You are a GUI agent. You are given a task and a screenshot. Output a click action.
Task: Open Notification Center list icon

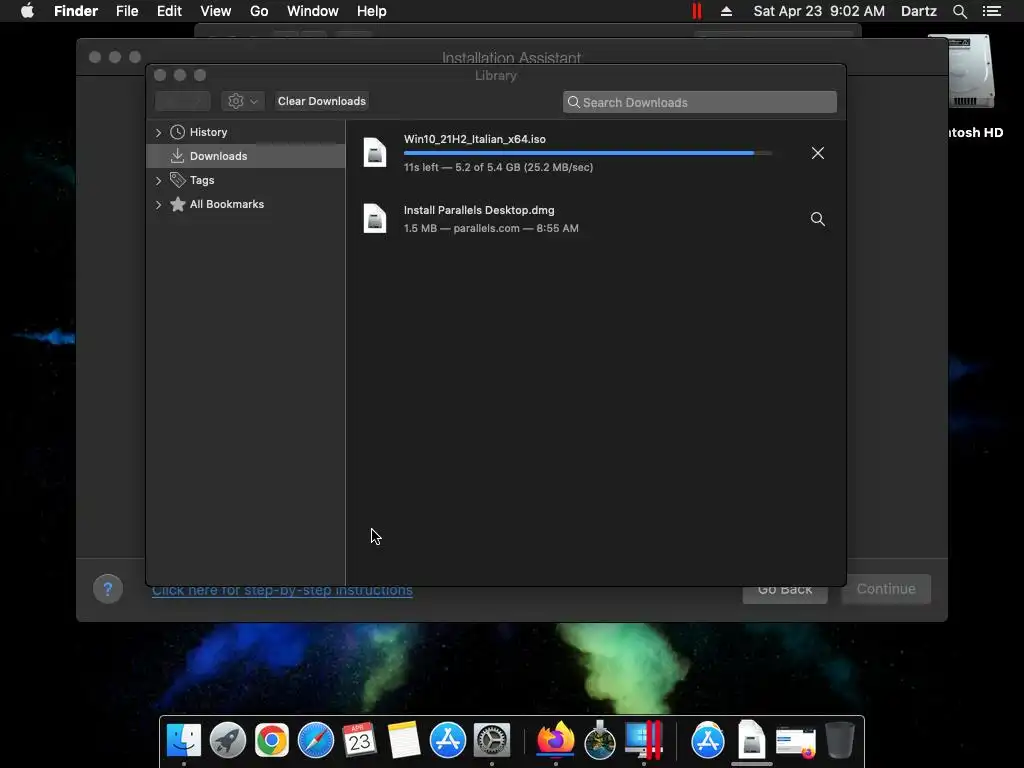[x=992, y=11]
